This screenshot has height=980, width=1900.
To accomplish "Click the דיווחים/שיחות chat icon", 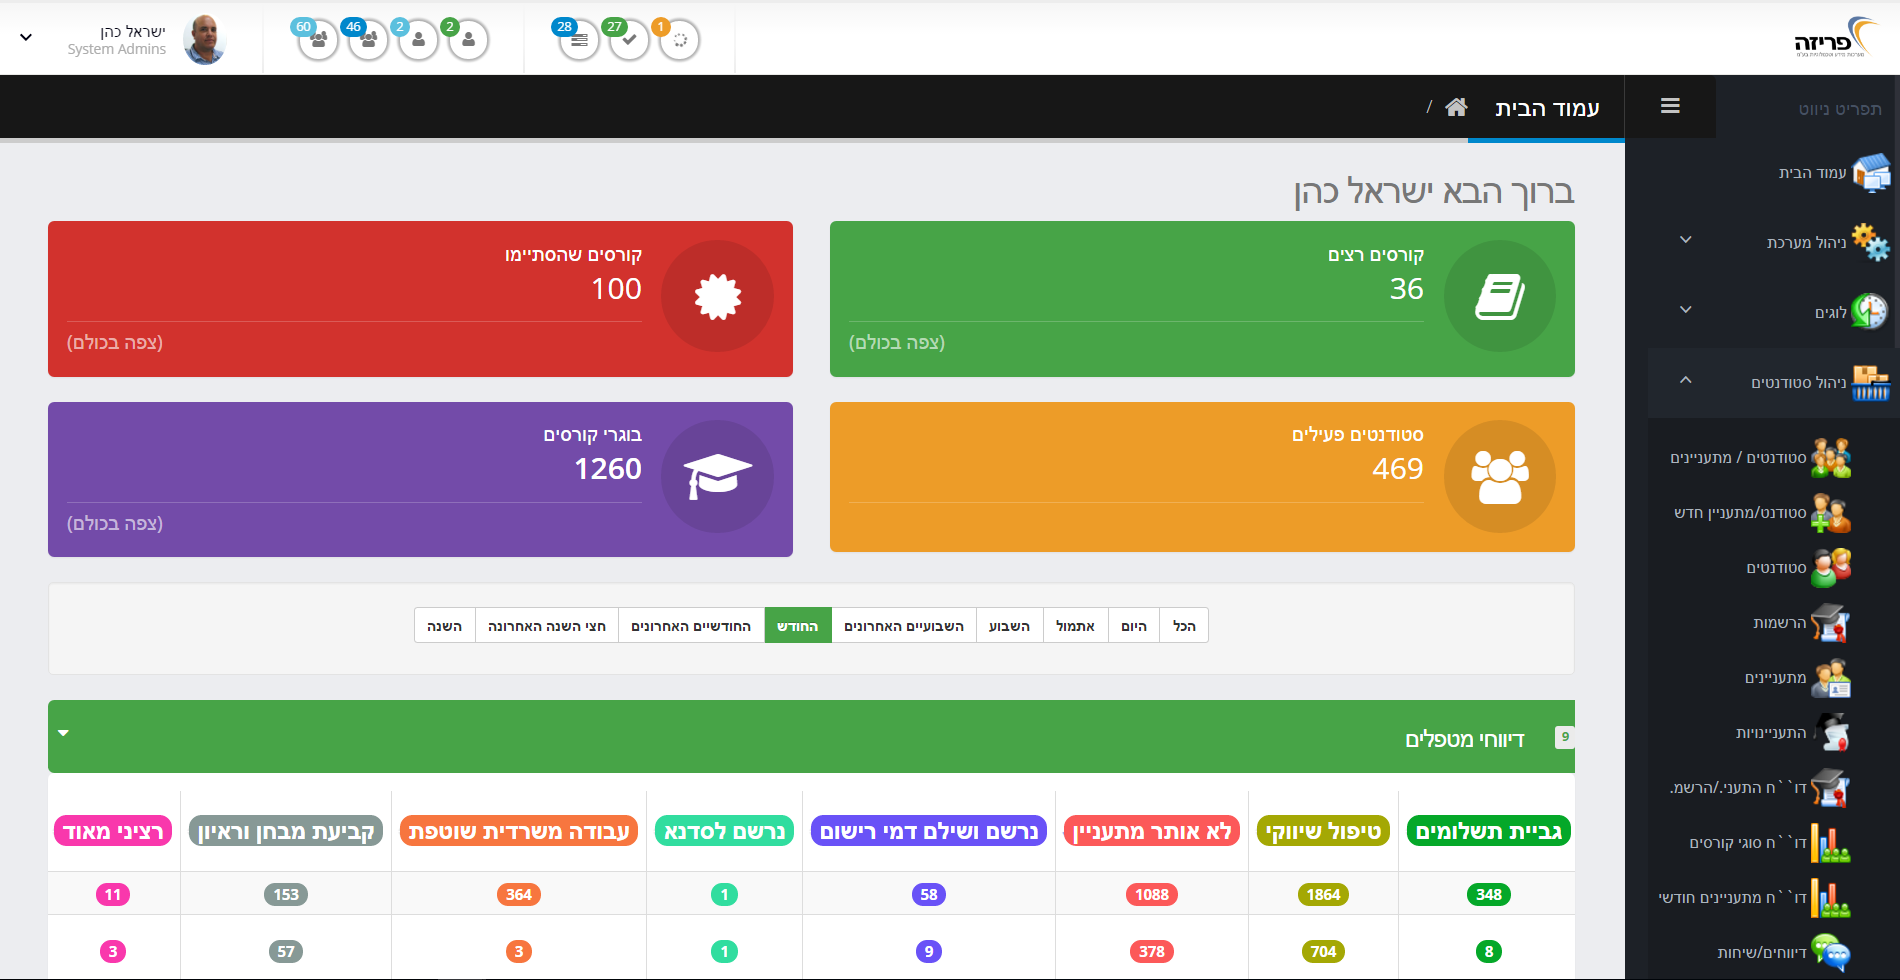I will point(1831,952).
